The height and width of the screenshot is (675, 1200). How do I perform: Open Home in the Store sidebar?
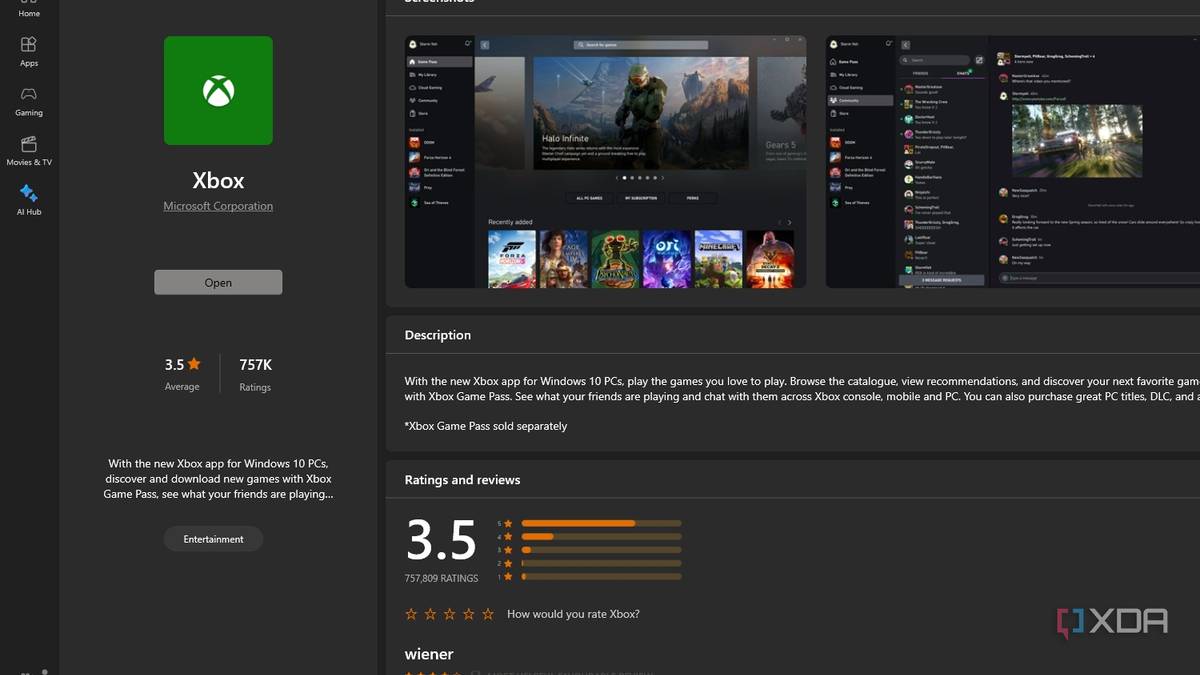pos(29,10)
